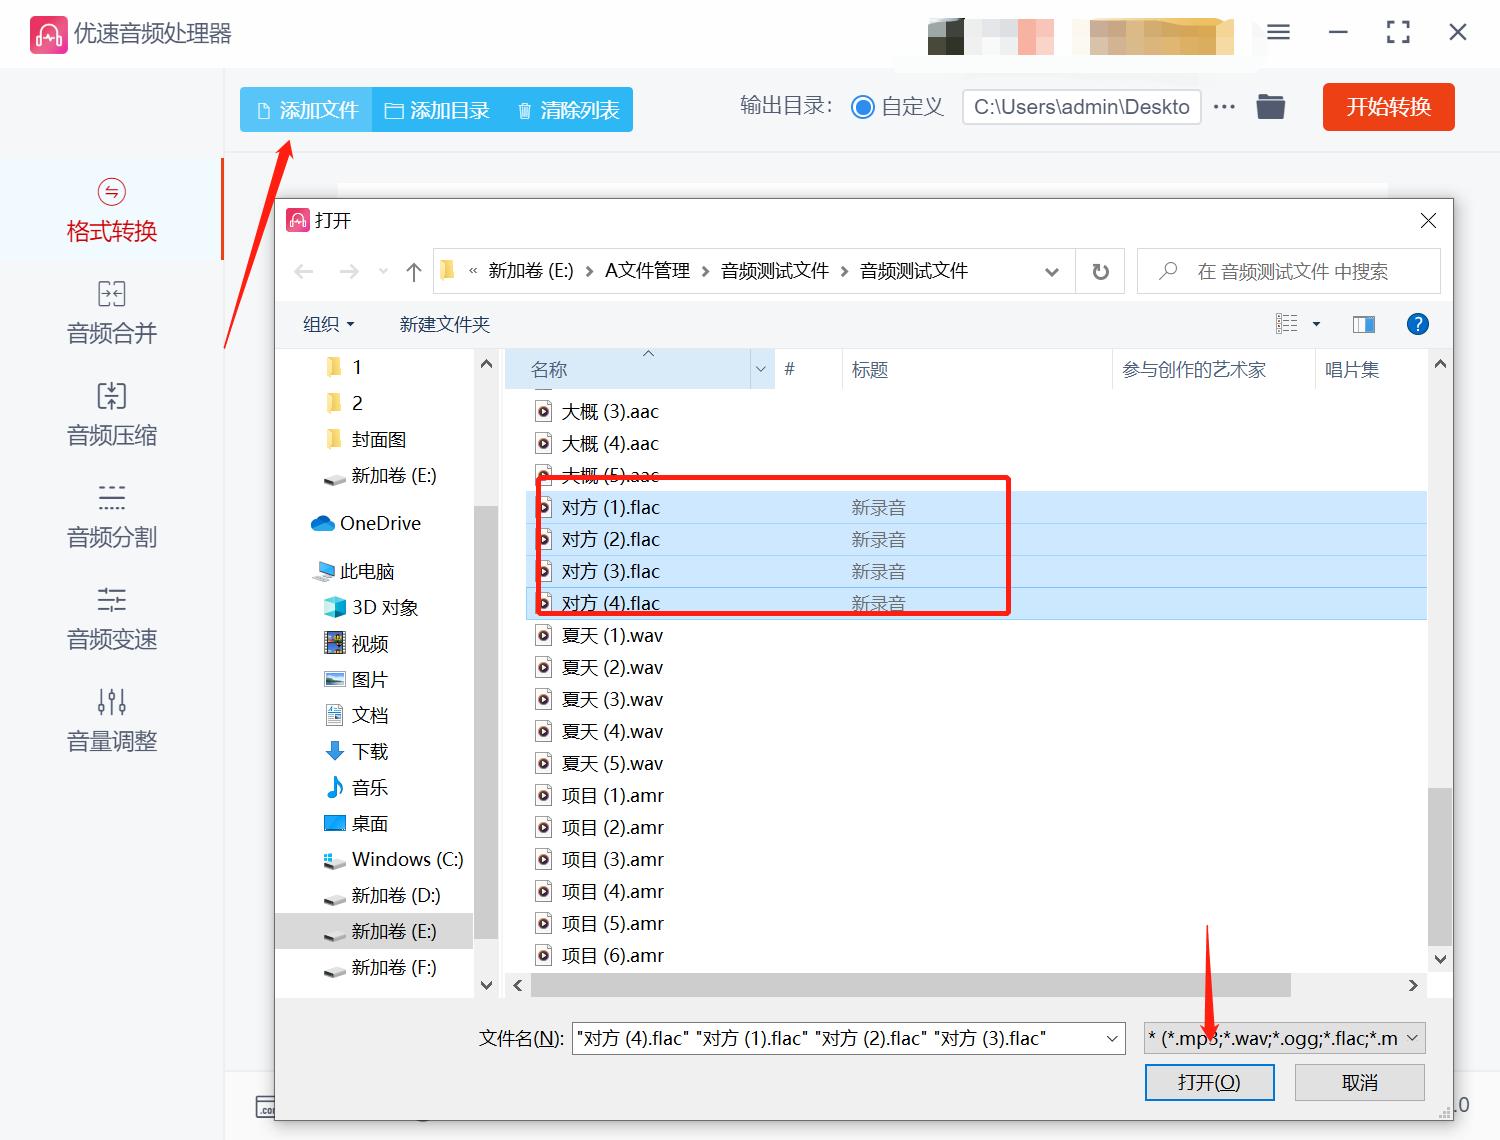Open the output folder browser icon

pos(1270,106)
